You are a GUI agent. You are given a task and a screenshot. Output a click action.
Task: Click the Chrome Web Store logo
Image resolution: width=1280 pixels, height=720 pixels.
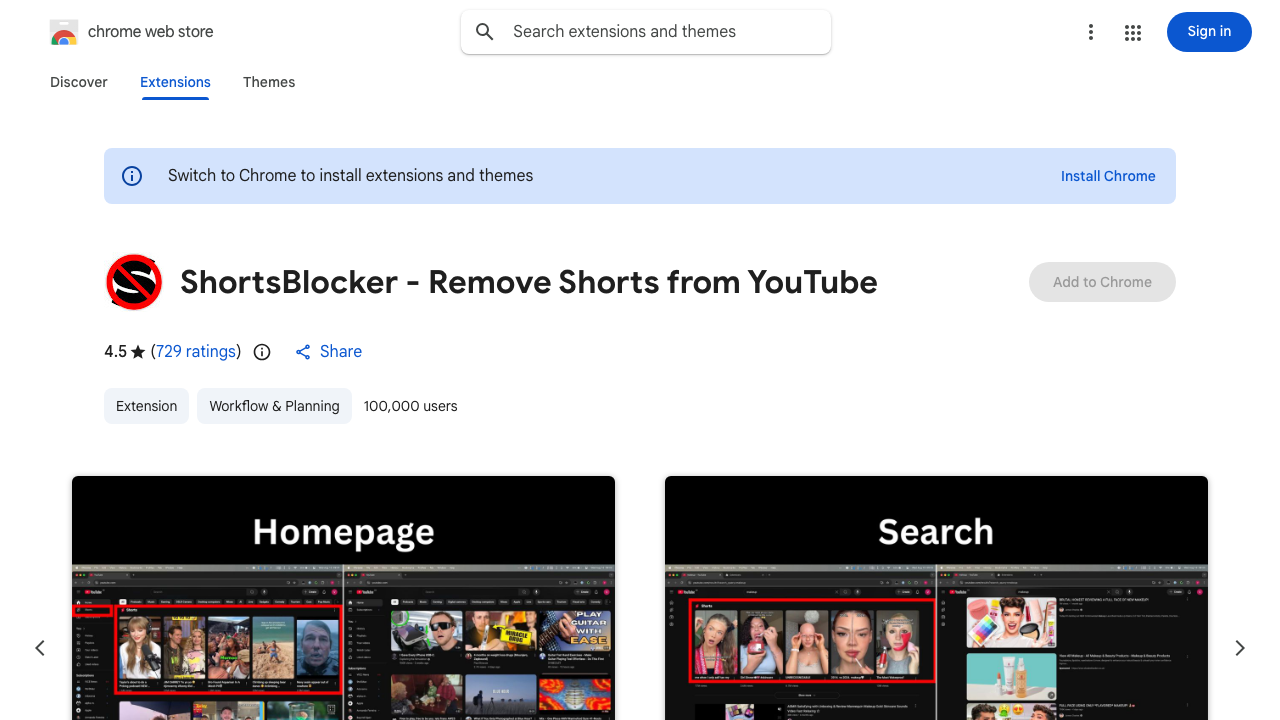click(x=64, y=31)
